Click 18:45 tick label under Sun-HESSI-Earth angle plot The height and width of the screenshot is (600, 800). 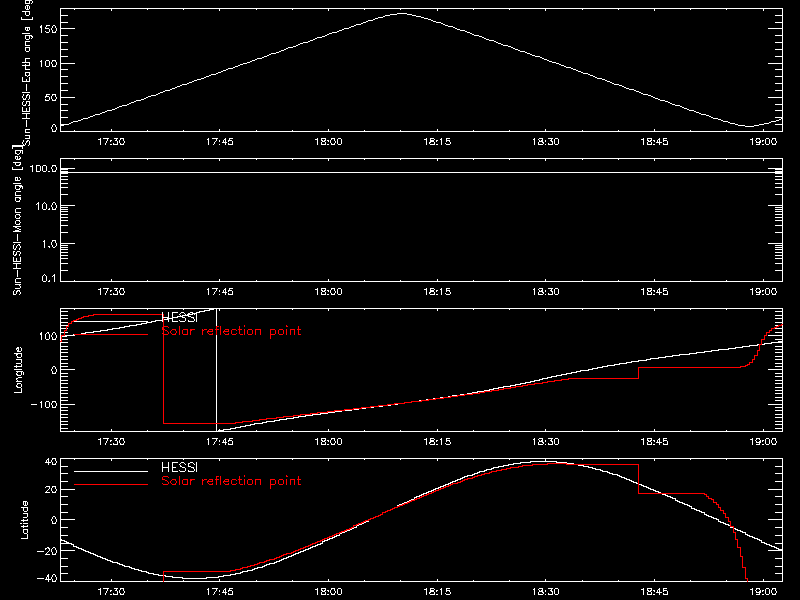[654, 141]
